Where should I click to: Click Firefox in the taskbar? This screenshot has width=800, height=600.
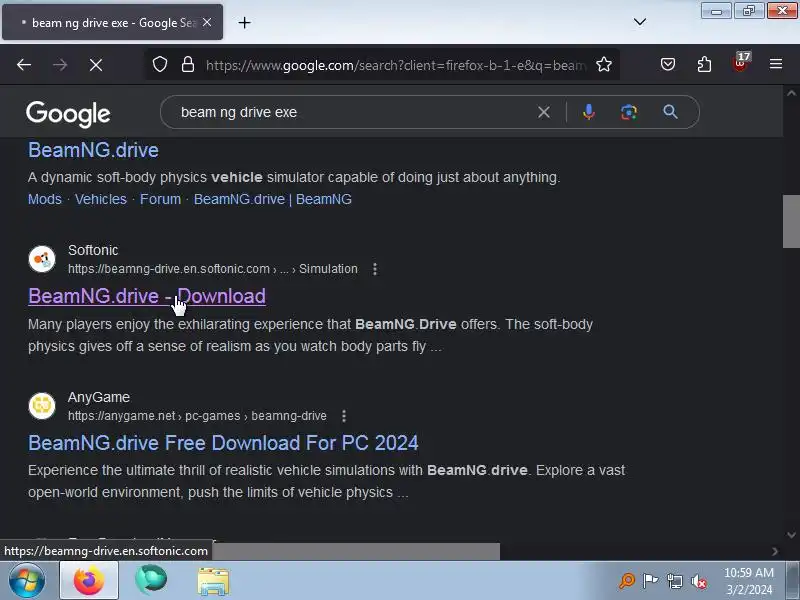(x=89, y=581)
